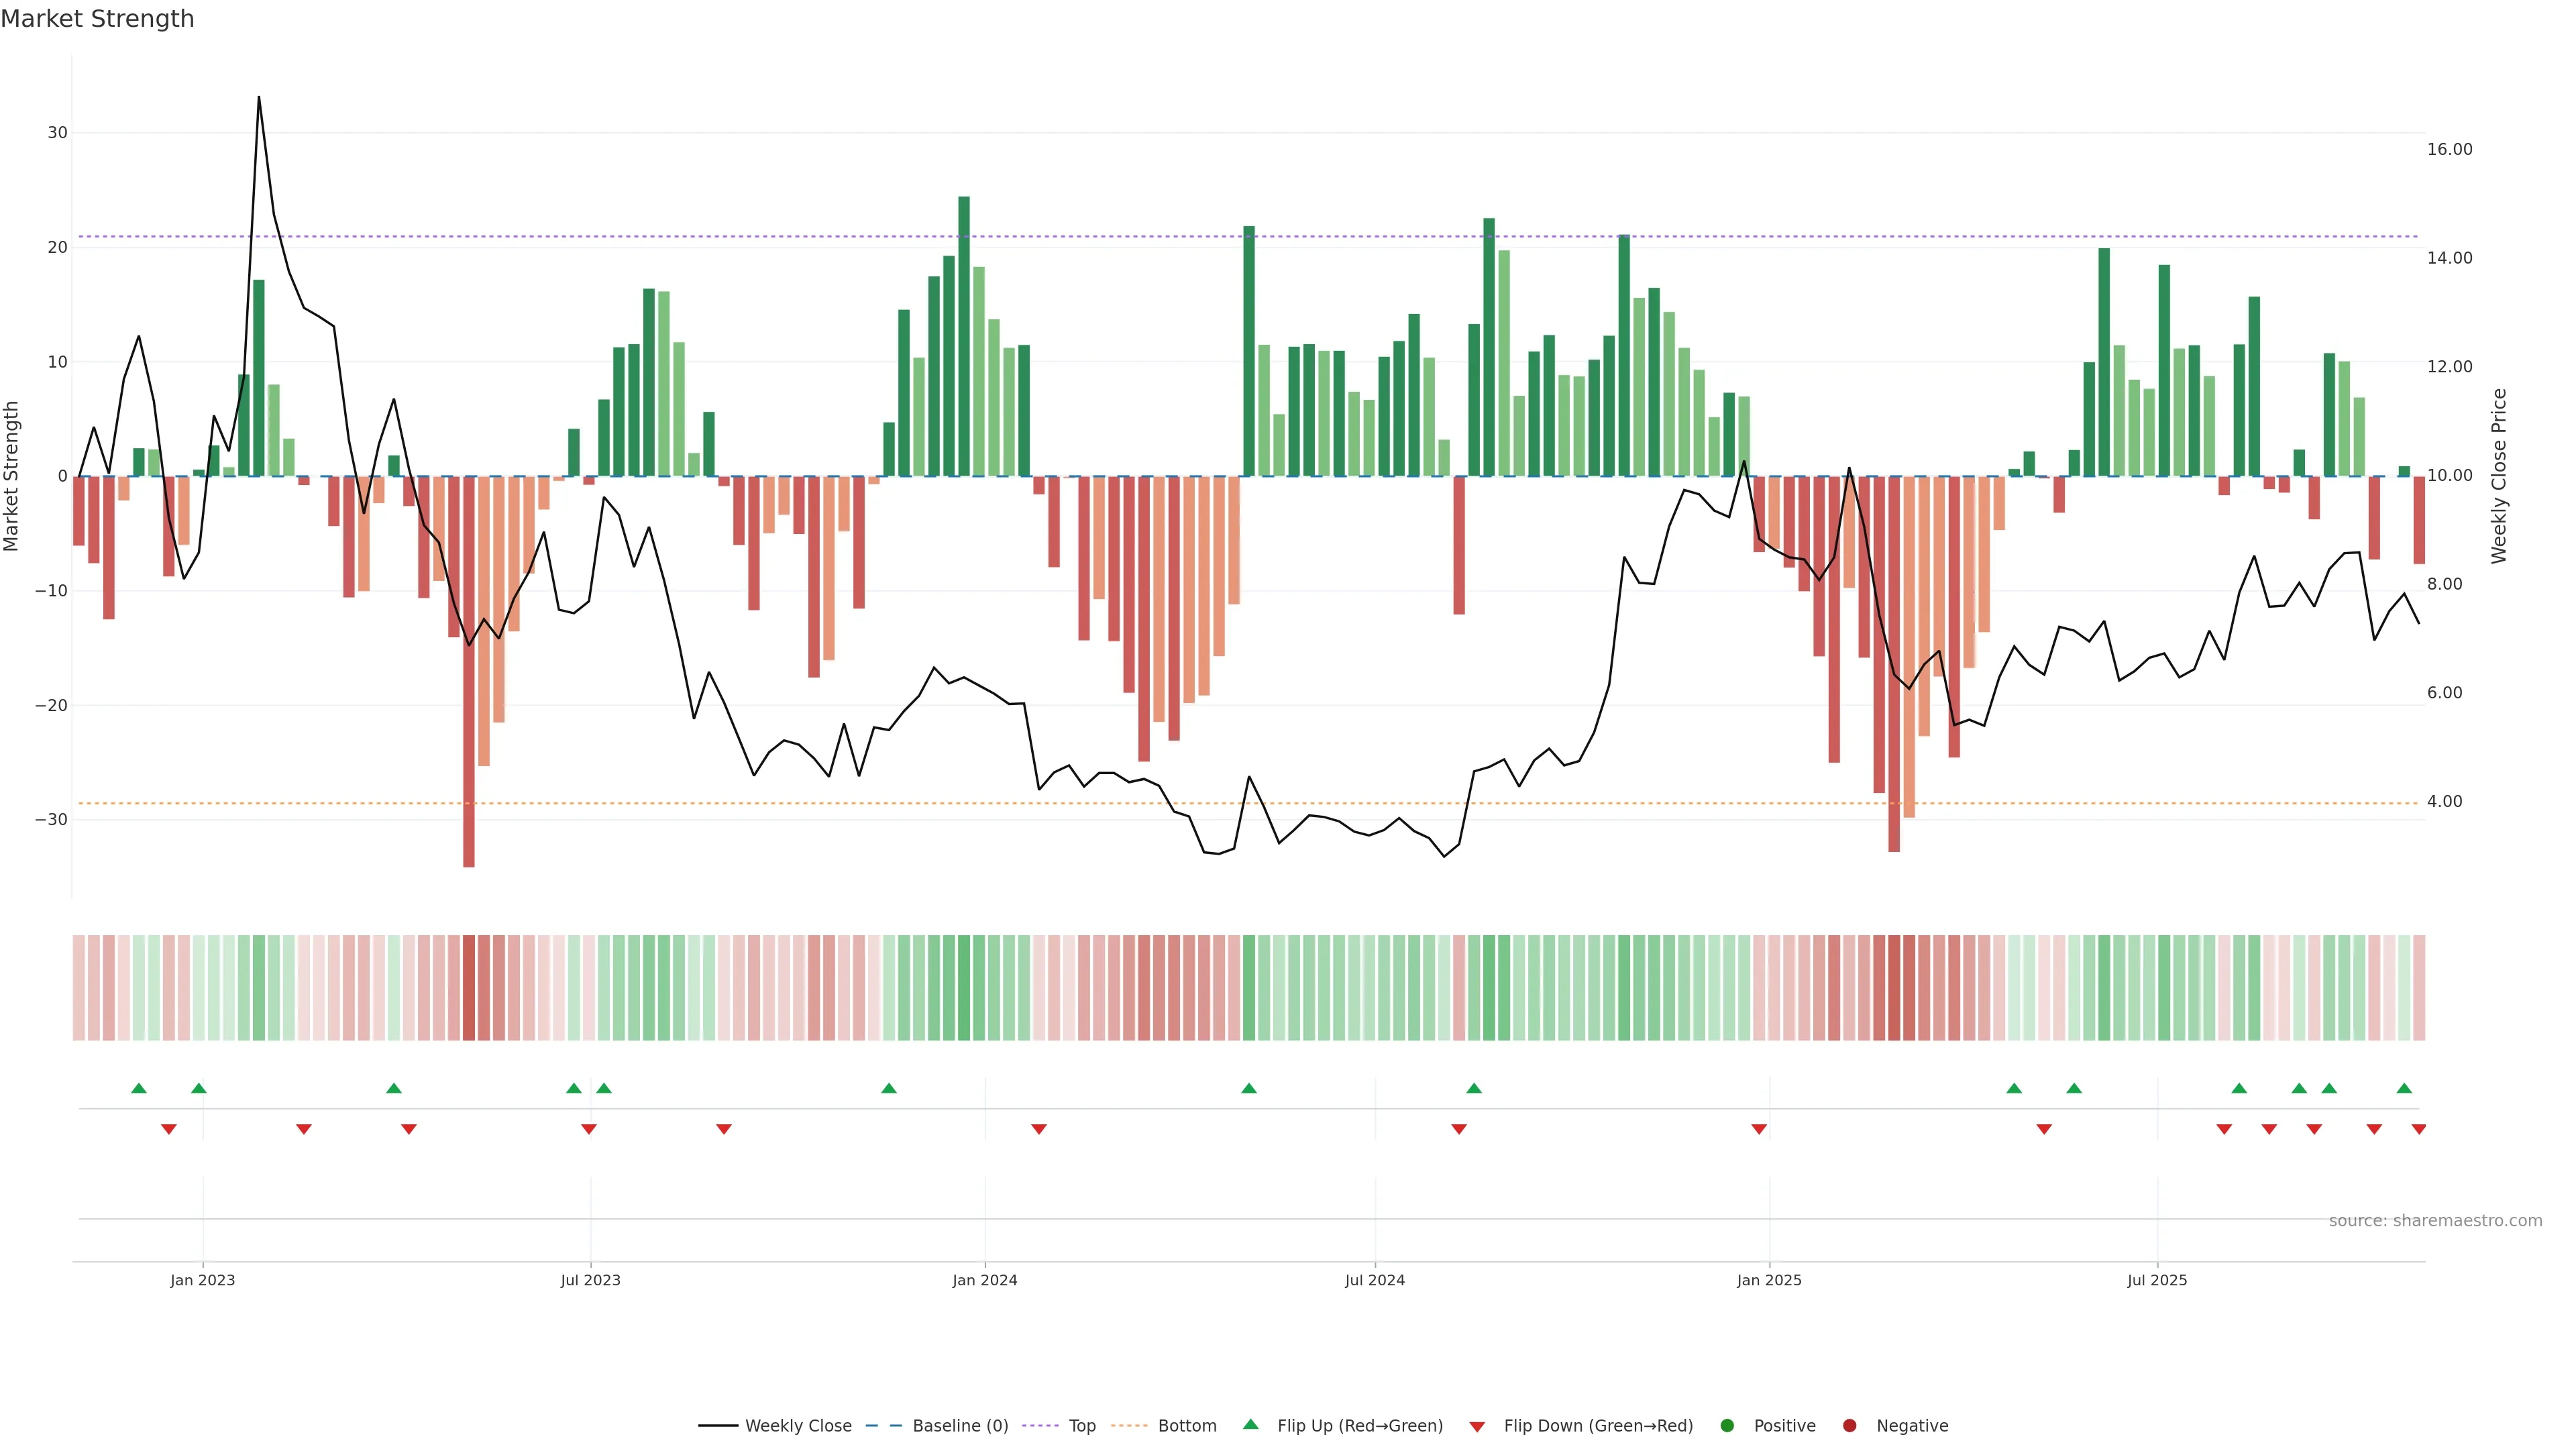This screenshot has height=1449, width=2576.
Task: Click the Positive green circle legend icon
Action: 1727,1426
